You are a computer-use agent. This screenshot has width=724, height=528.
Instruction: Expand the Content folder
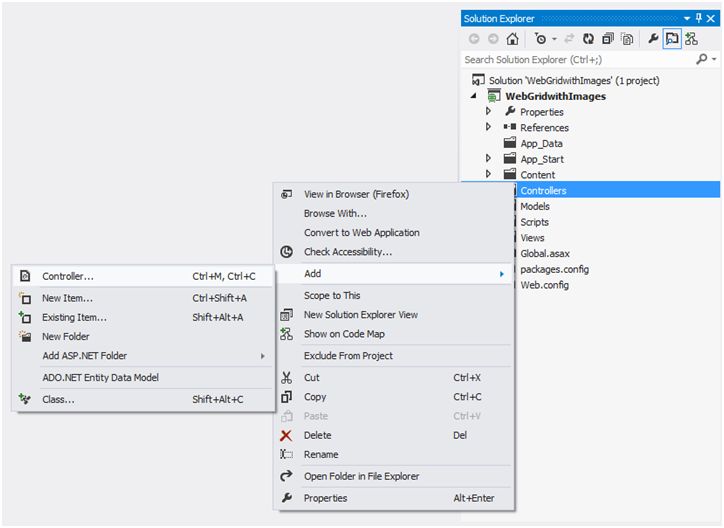pos(489,174)
